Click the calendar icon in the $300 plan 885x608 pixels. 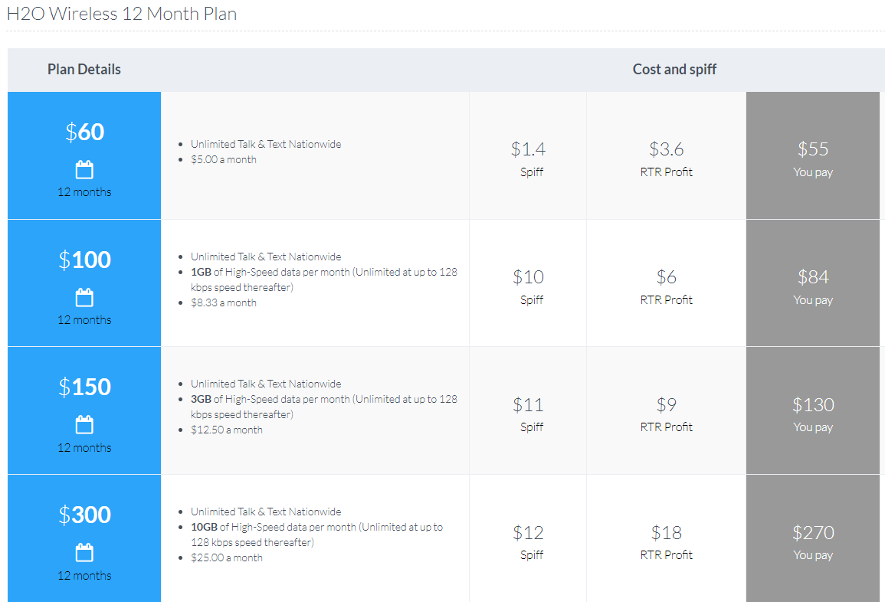[x=85, y=552]
